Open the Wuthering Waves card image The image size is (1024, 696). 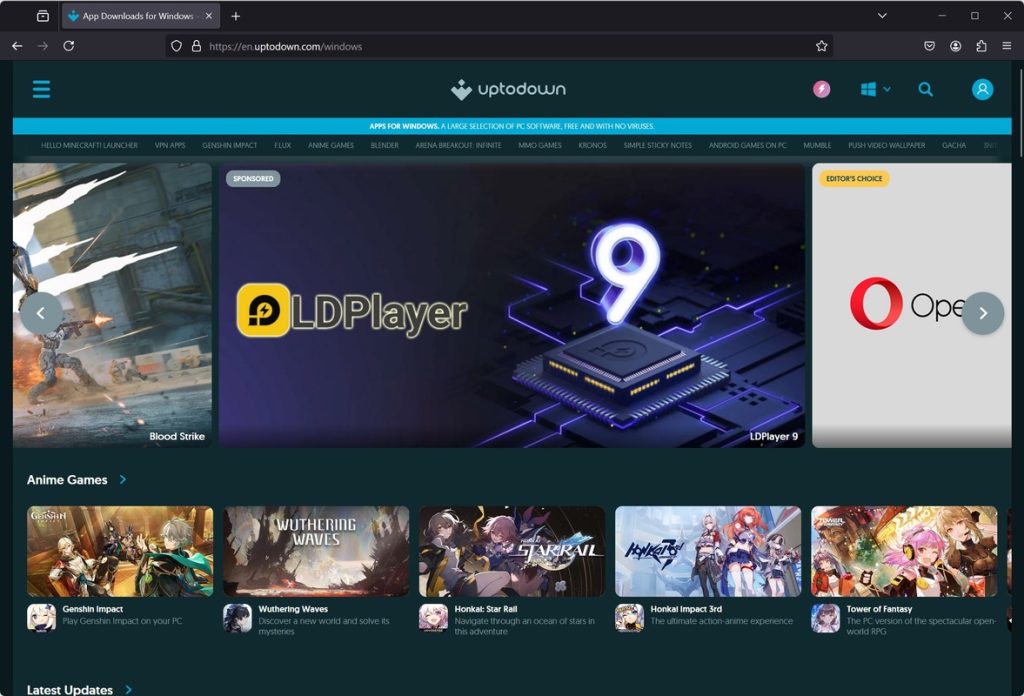[316, 551]
